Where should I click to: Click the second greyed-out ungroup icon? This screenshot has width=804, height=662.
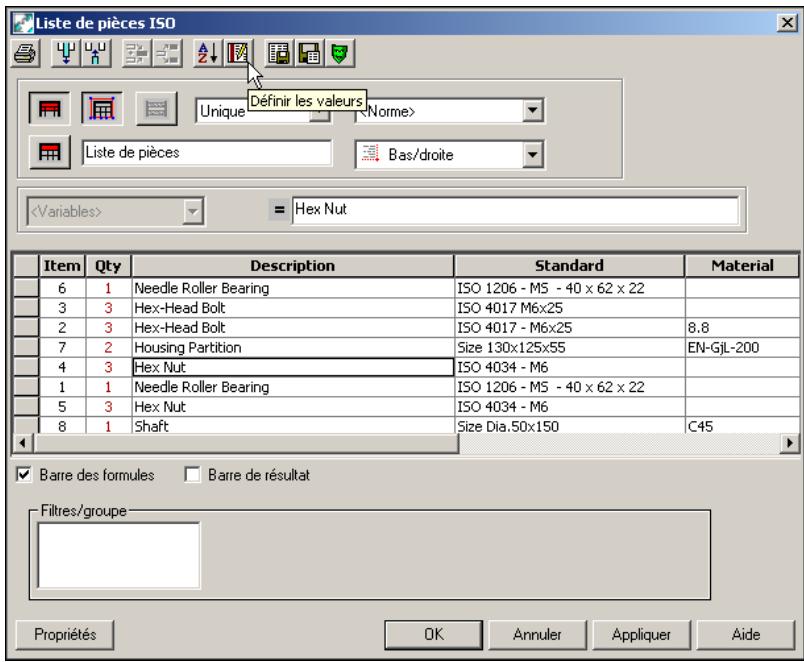click(x=168, y=53)
